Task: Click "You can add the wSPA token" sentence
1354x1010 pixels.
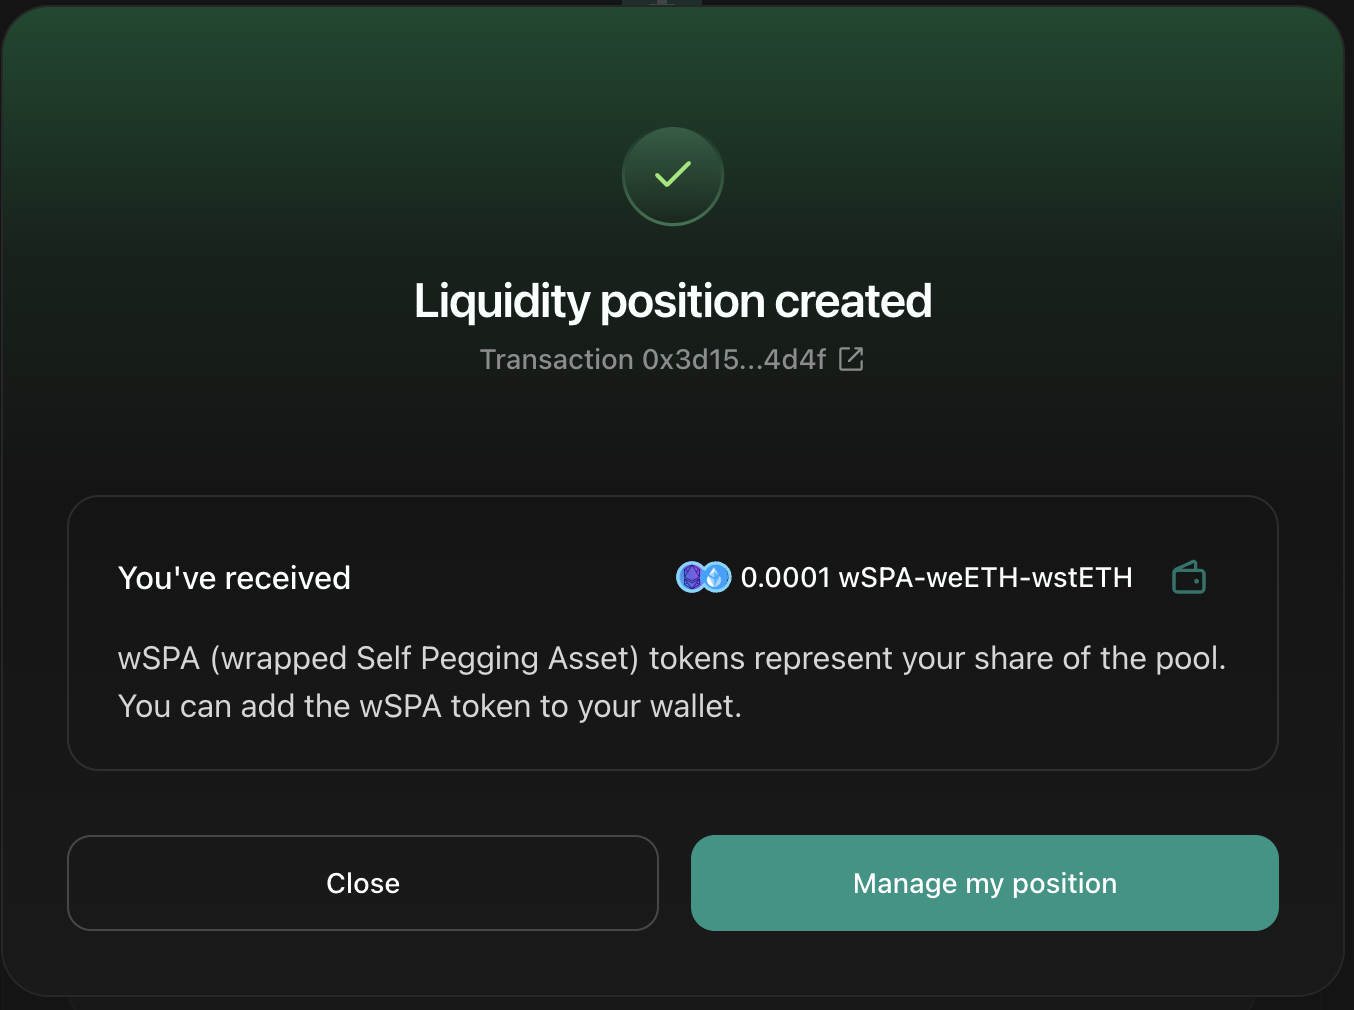Action: tap(430, 707)
